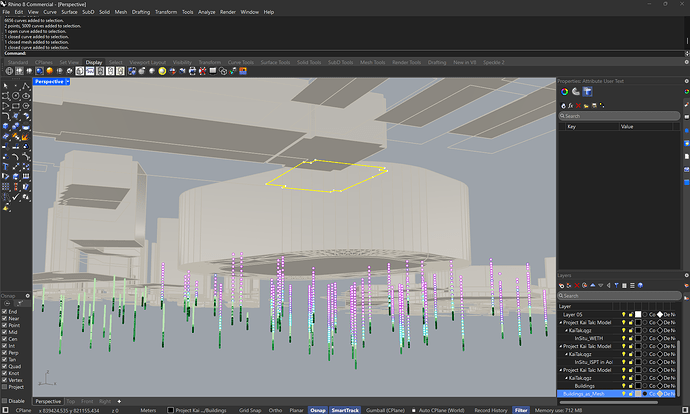Toggle the End osnap checkbox
Screen dimensions: 690x414
(x=4, y=311)
